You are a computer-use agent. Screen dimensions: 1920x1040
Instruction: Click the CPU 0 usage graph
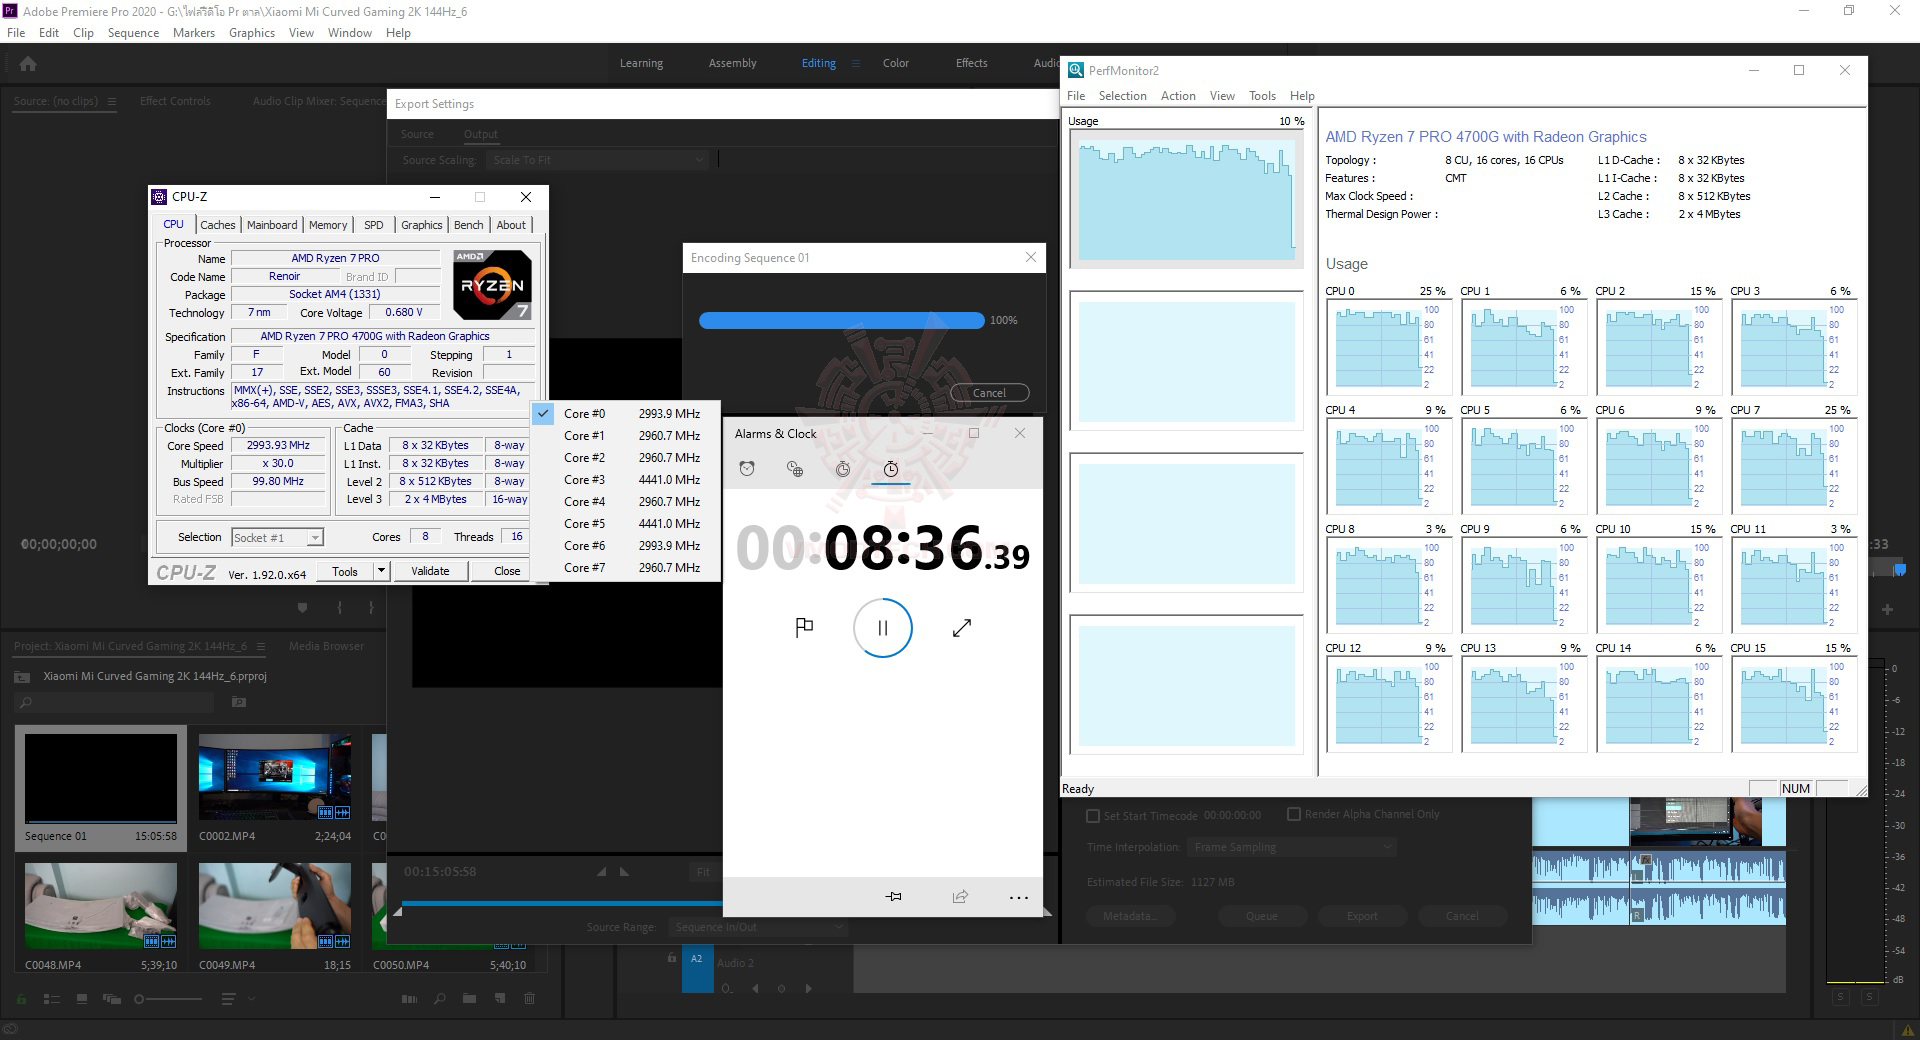point(1388,347)
